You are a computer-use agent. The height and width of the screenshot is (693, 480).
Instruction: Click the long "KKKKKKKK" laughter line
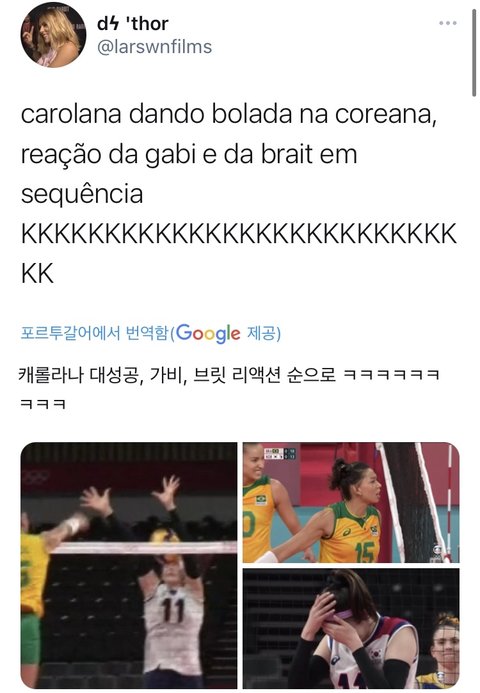(239, 234)
